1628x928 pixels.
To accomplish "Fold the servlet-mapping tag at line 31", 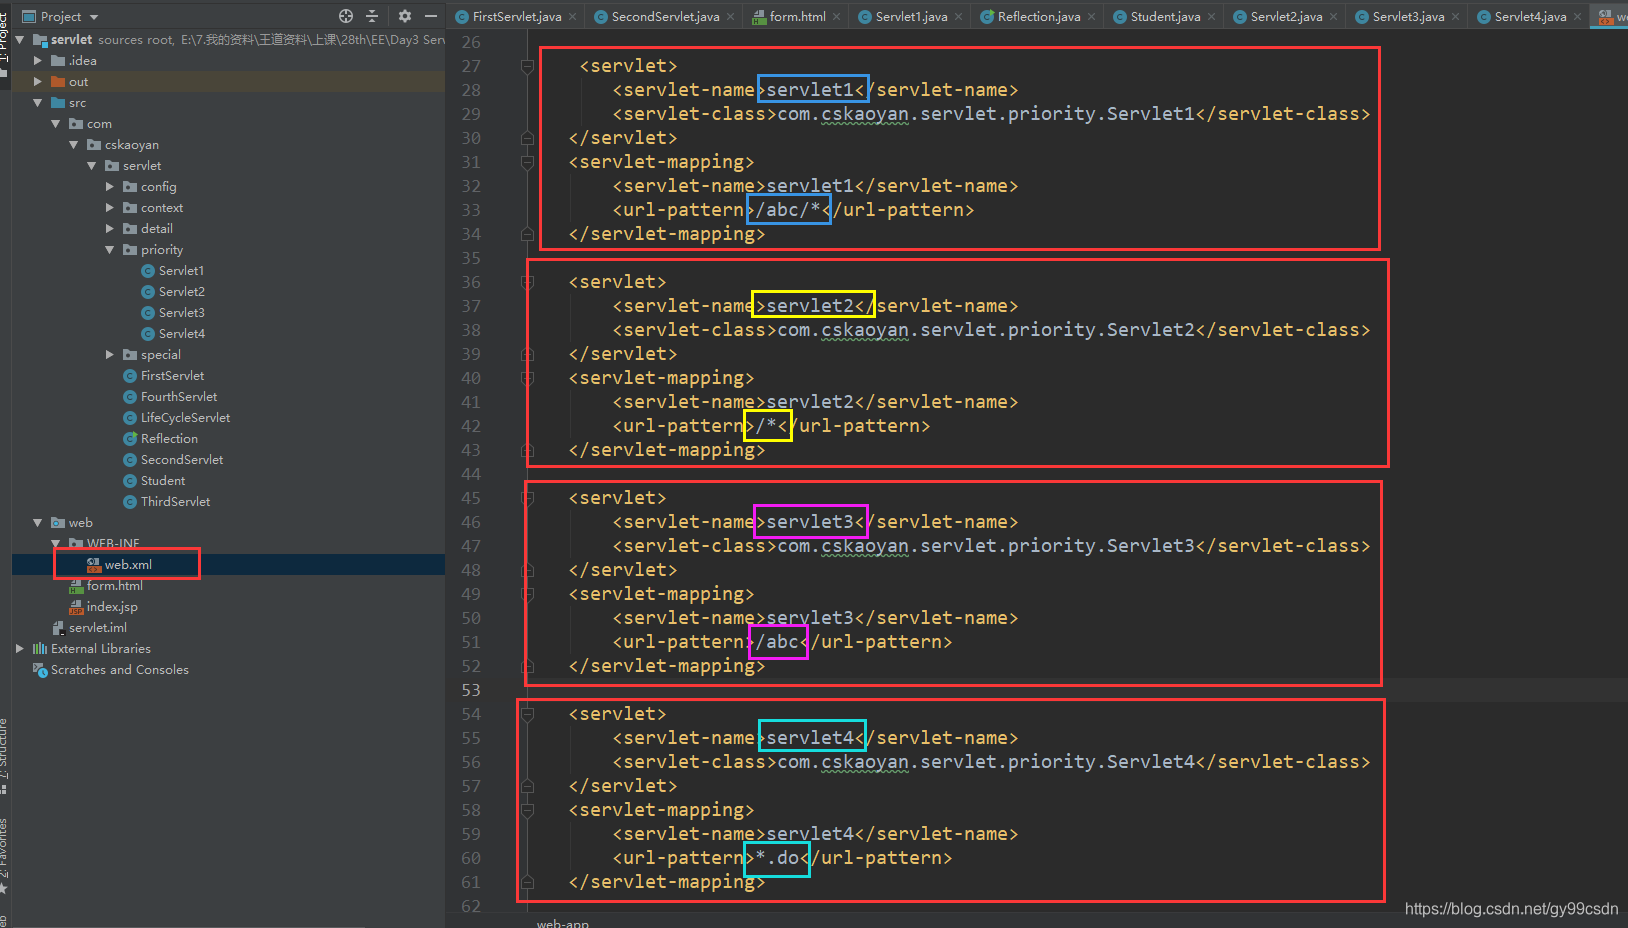I will (527, 162).
